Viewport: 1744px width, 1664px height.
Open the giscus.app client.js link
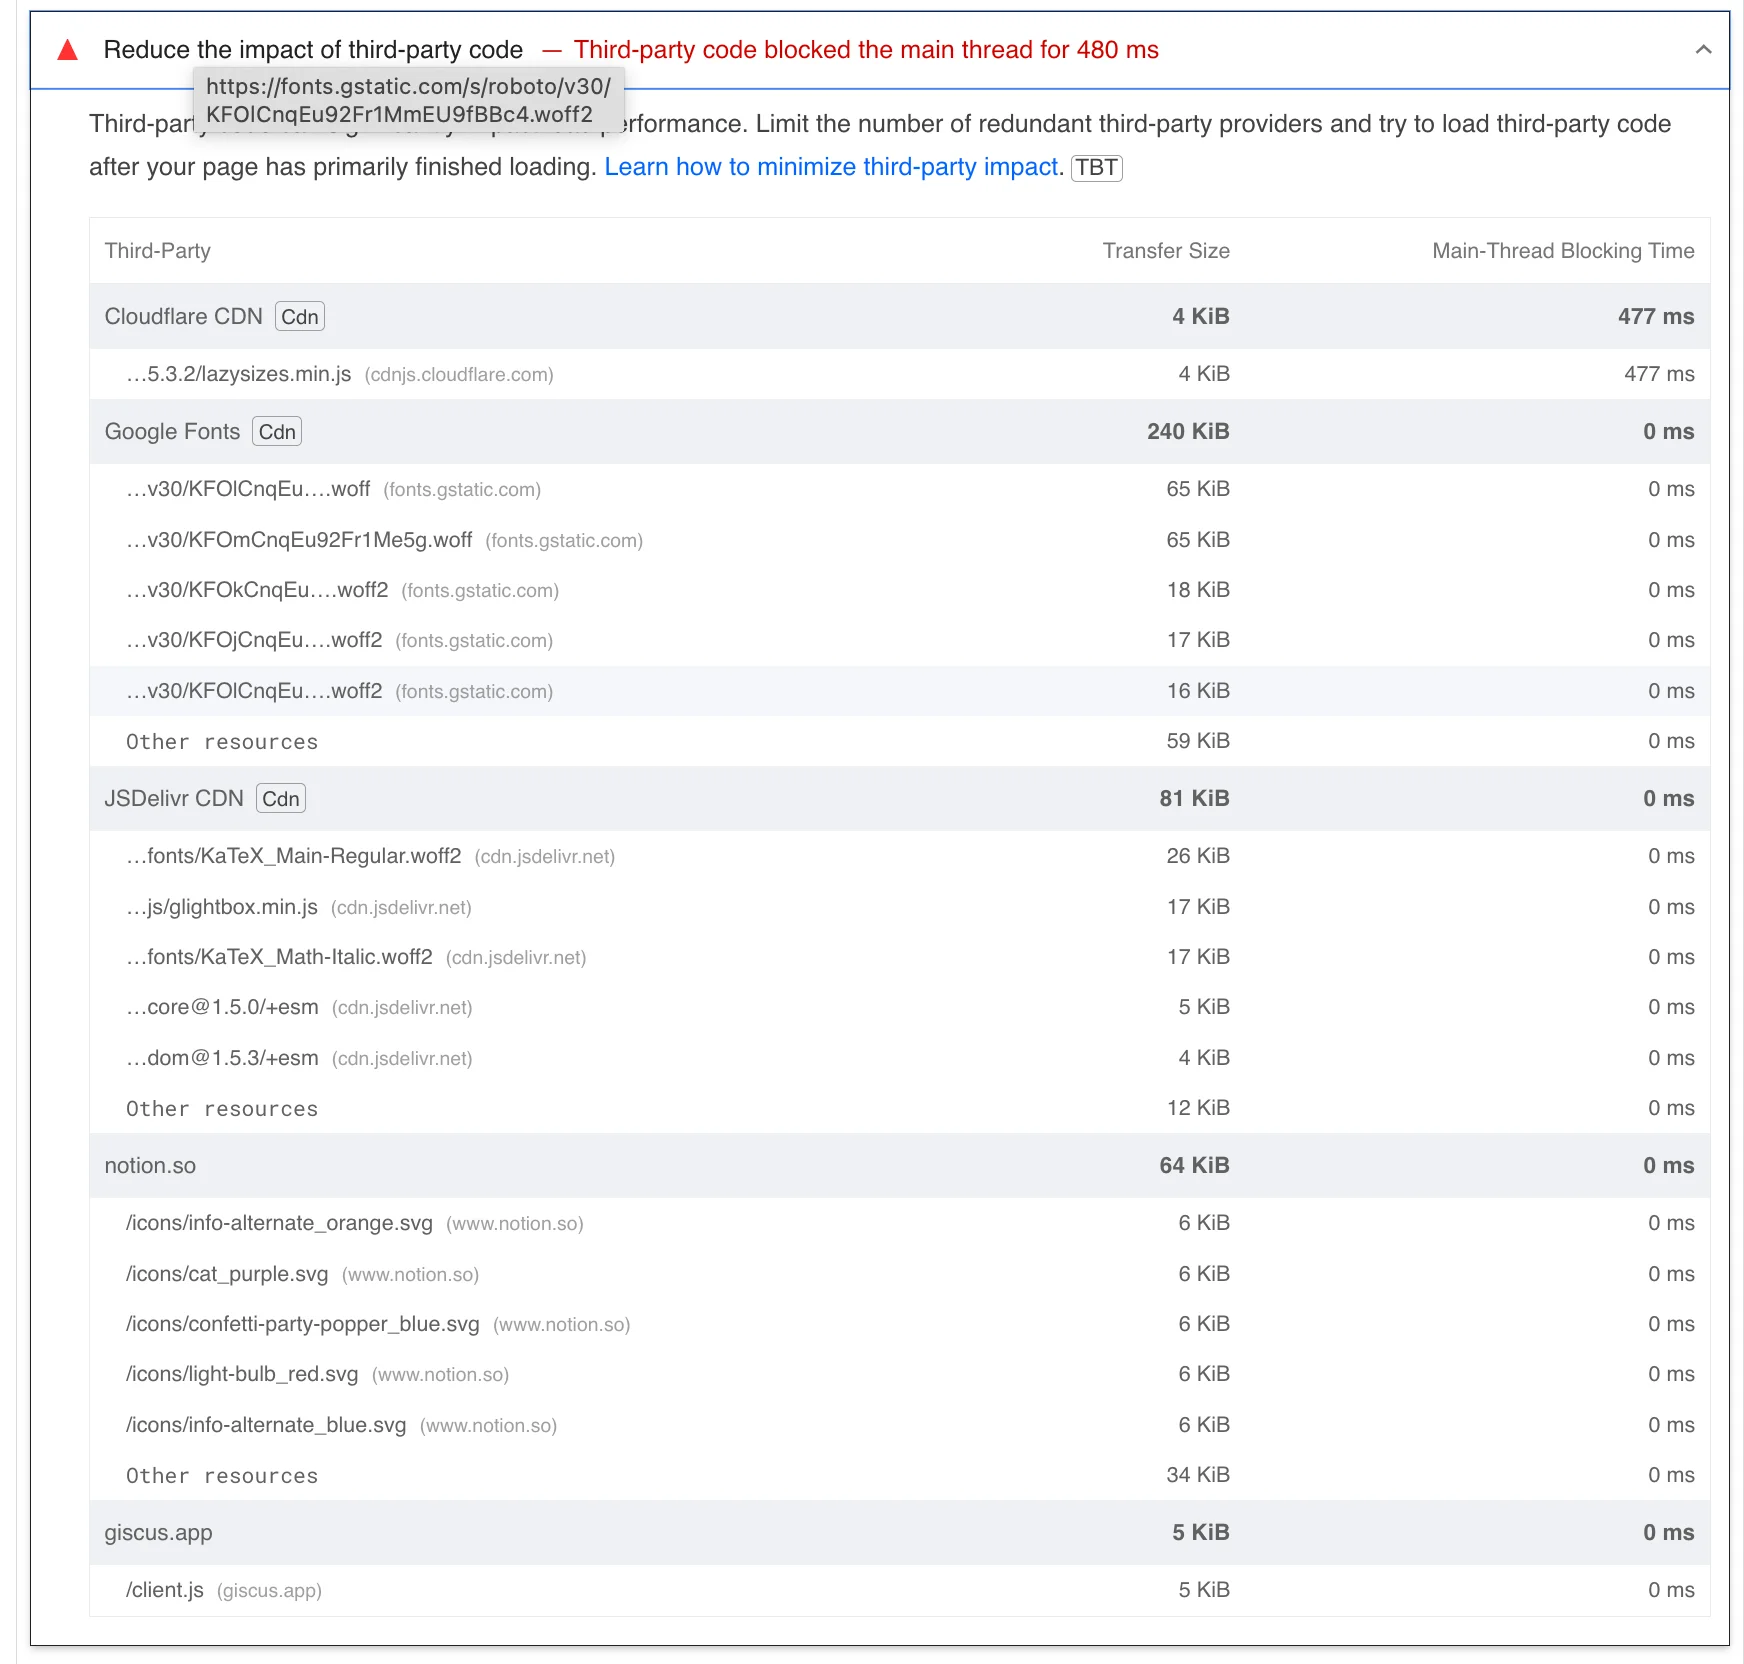pos(165,1590)
